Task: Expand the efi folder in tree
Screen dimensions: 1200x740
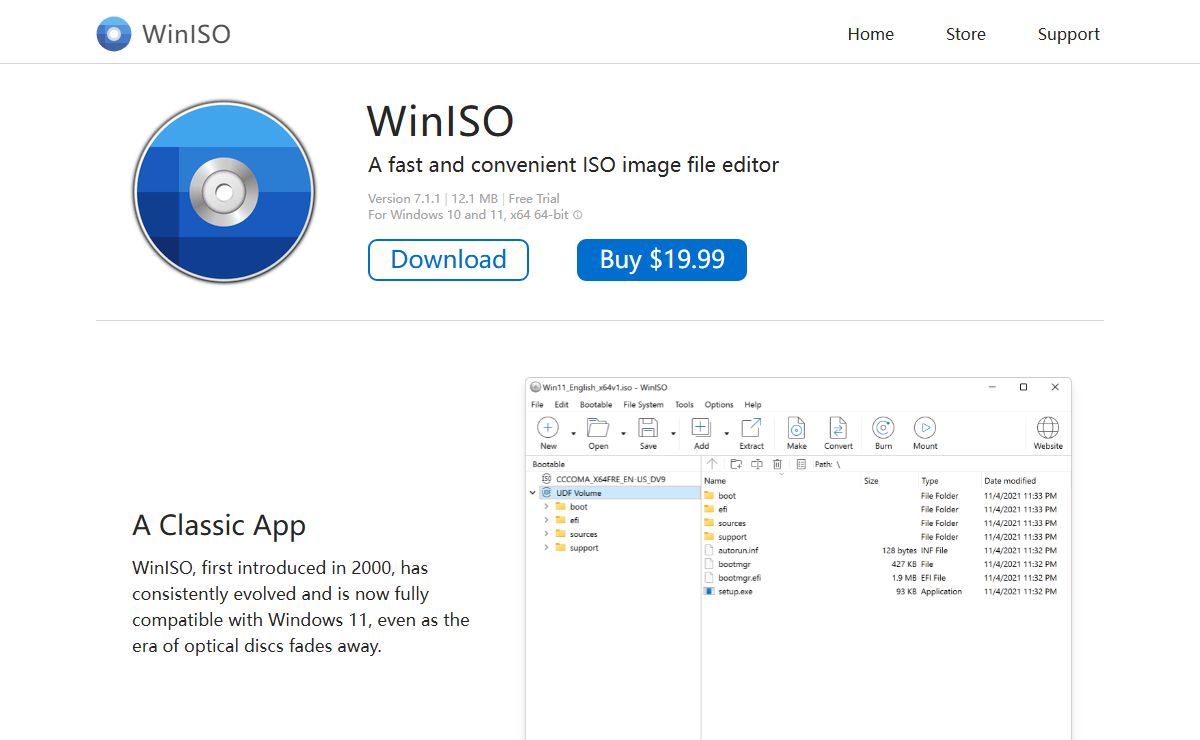Action: click(546, 520)
